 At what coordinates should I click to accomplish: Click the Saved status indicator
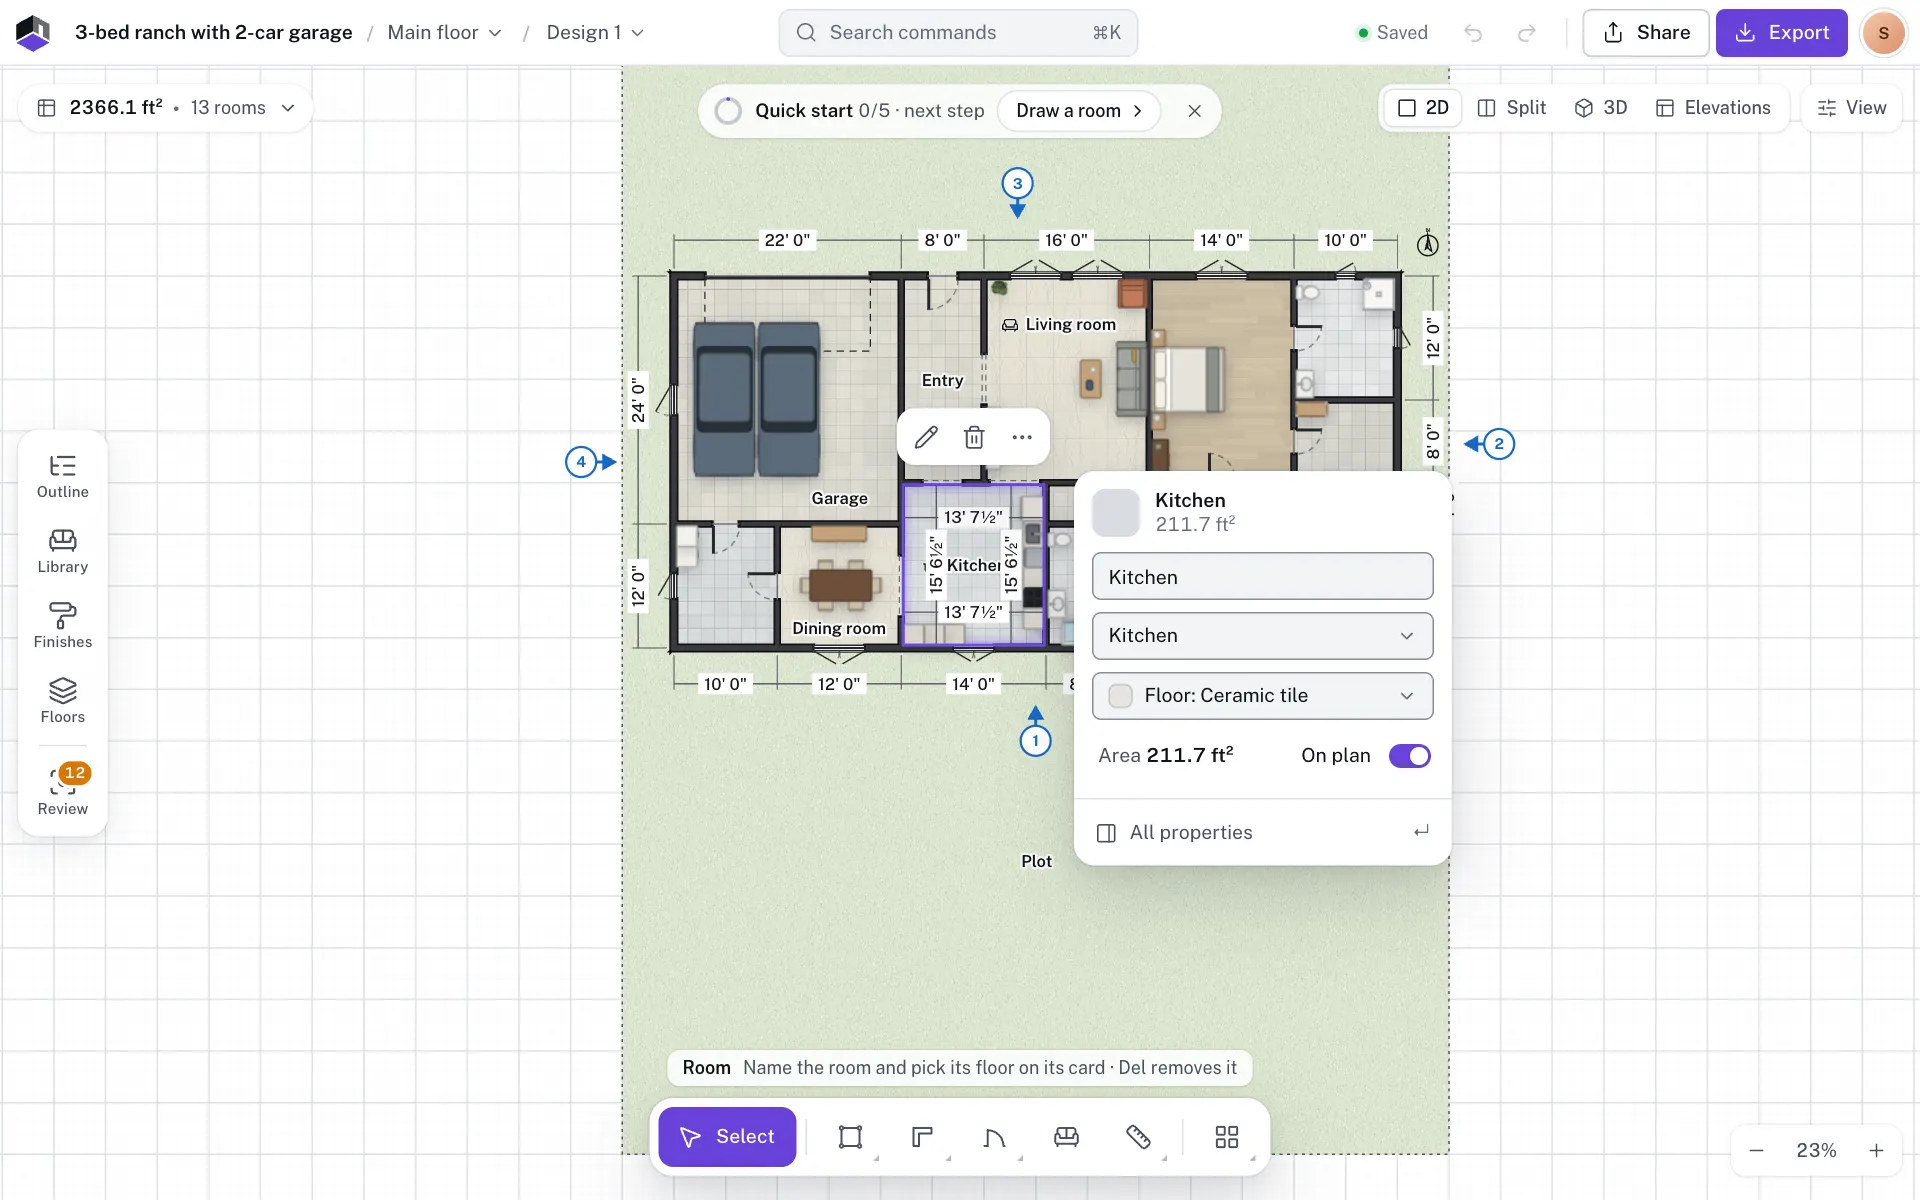tap(1392, 33)
